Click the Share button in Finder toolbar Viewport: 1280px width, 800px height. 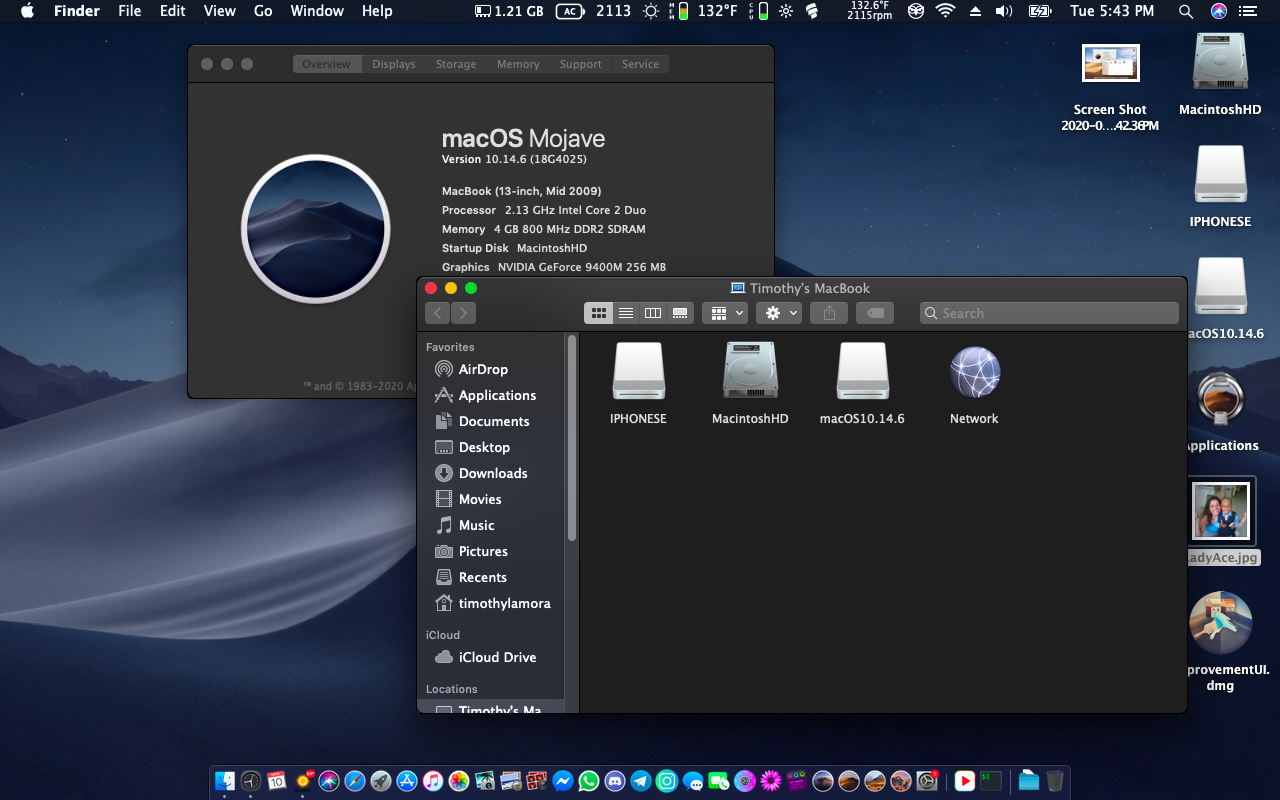pyautogui.click(x=829, y=313)
